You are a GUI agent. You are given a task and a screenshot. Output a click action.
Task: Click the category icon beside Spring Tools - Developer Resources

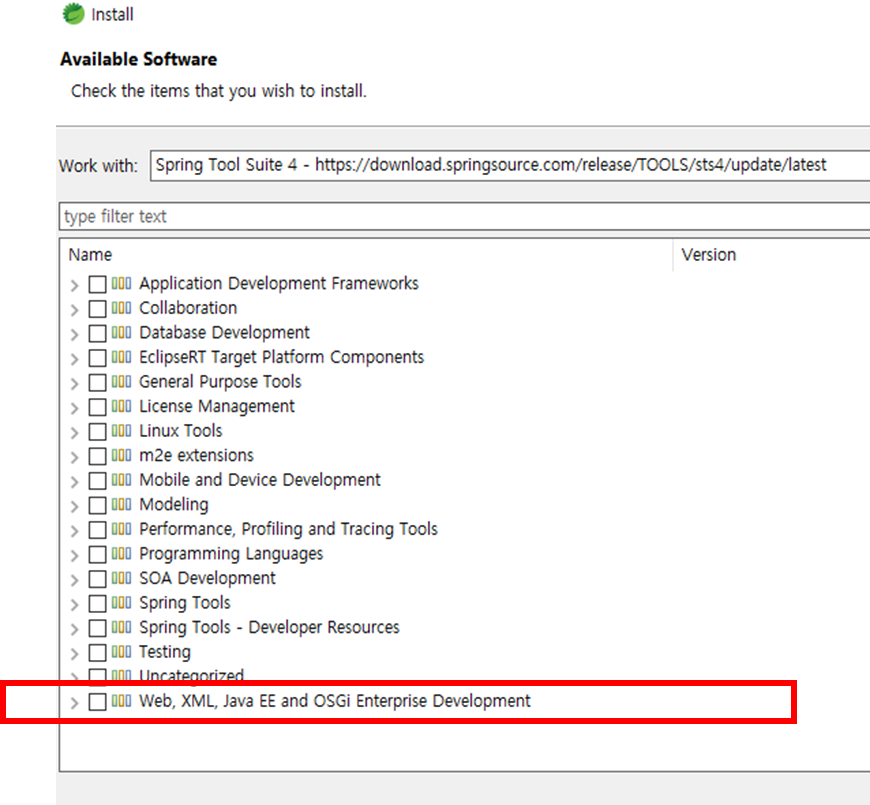coord(121,627)
